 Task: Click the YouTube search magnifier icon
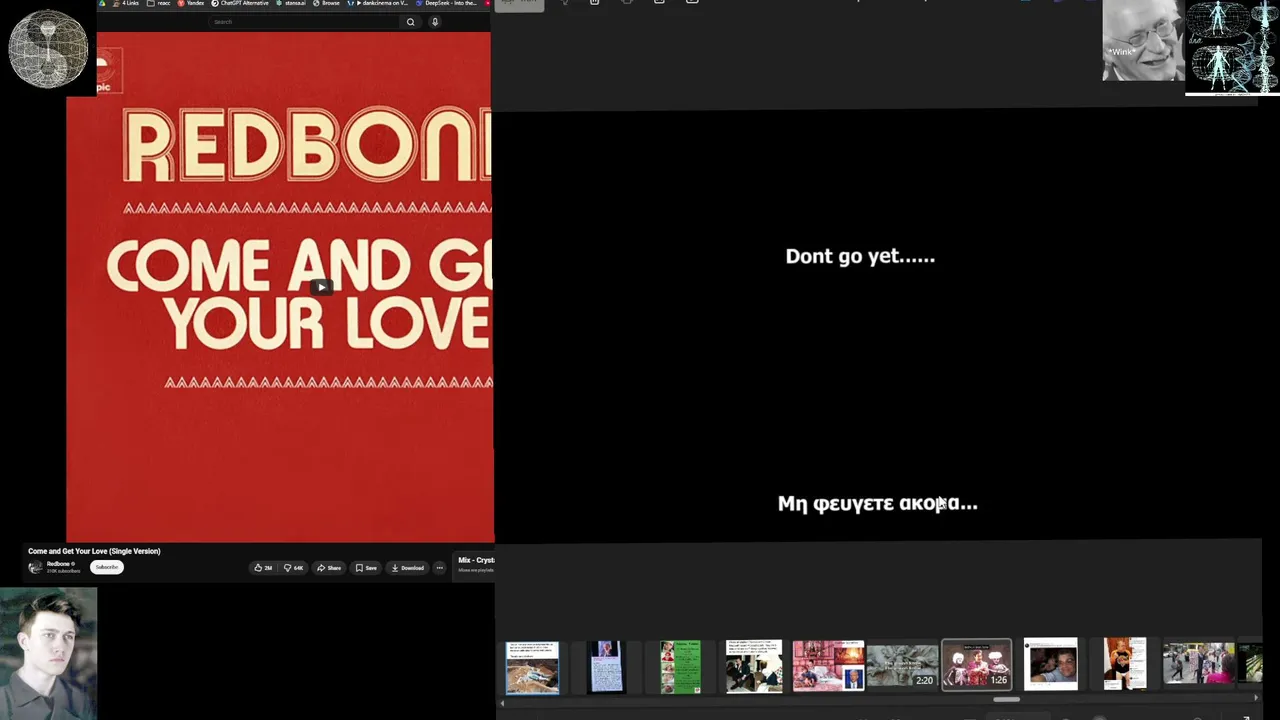pos(410,22)
